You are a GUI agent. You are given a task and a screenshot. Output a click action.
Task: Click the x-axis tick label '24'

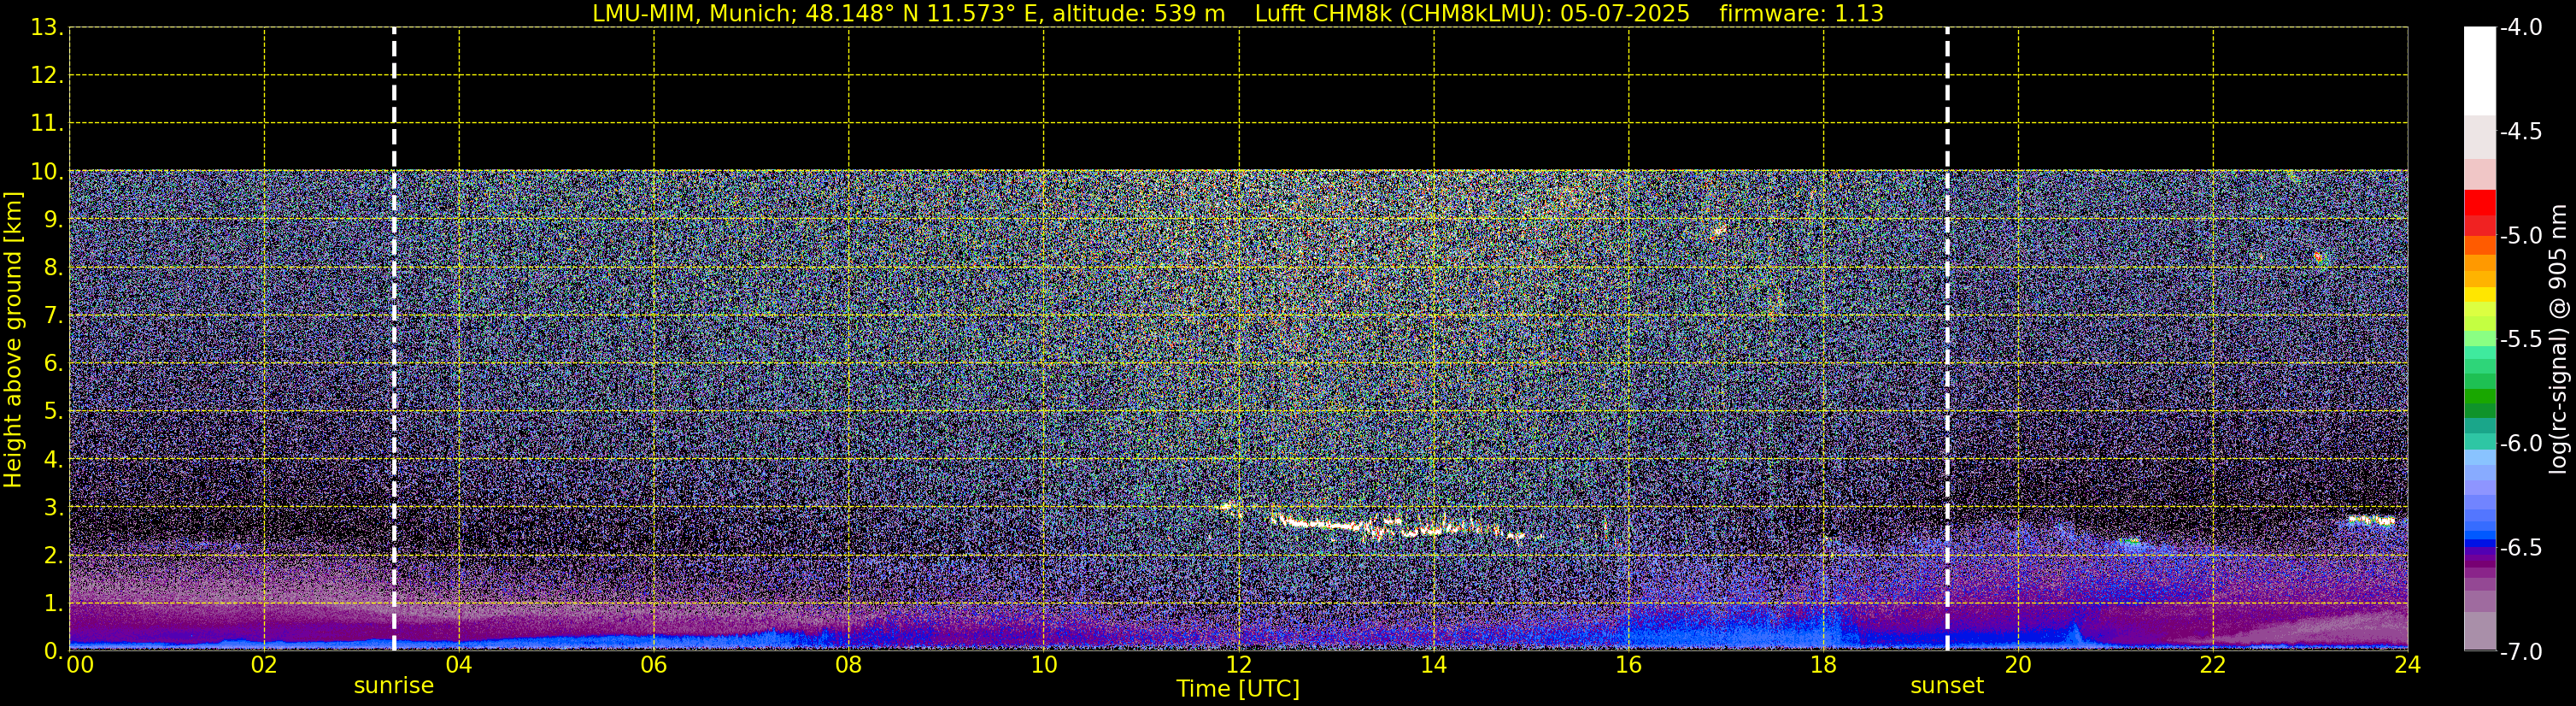pos(2408,665)
